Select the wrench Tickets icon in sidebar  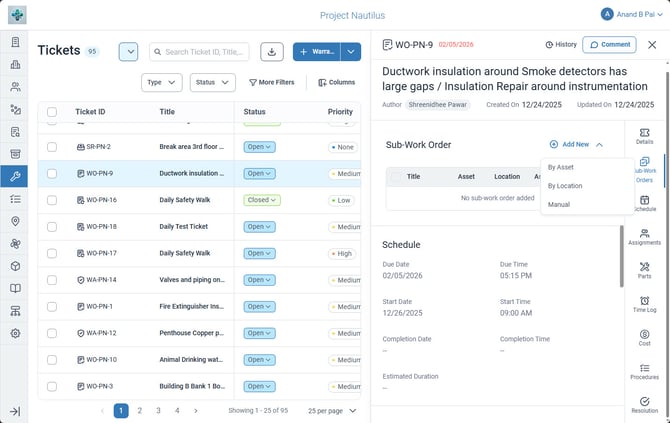(15, 176)
